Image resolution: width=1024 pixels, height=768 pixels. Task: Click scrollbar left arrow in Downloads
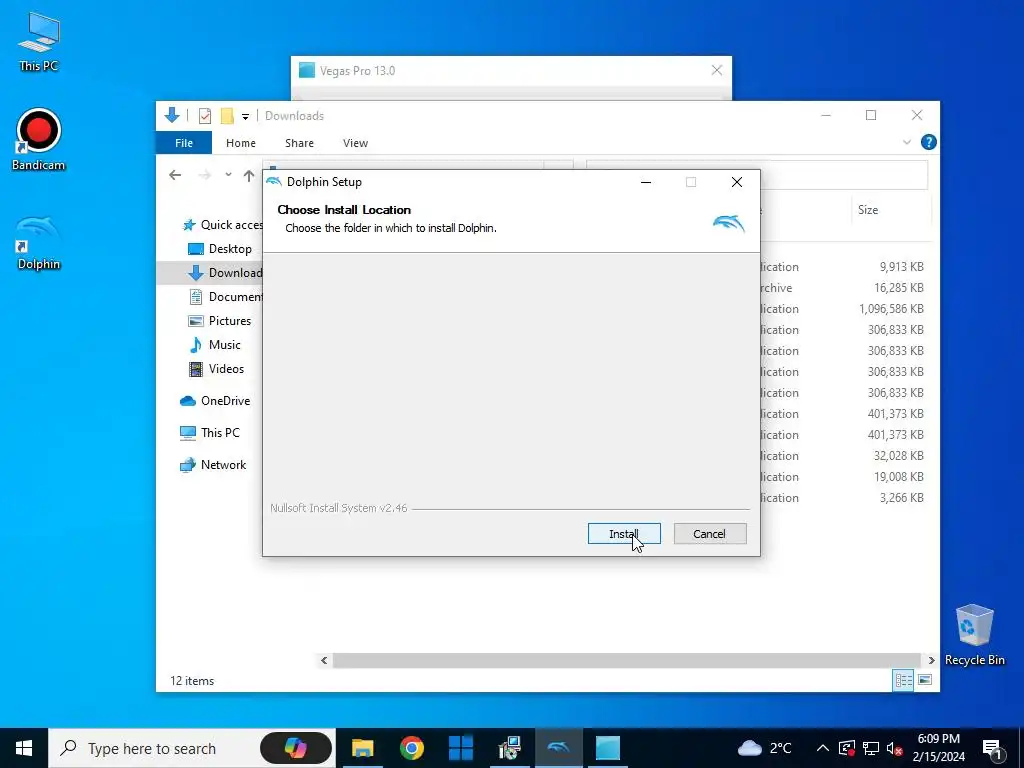324,660
